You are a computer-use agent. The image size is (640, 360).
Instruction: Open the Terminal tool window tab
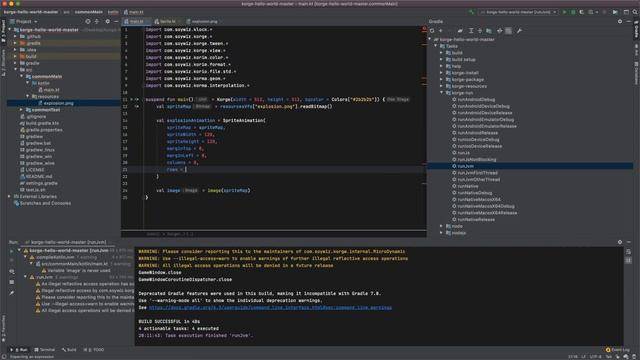click(44, 350)
